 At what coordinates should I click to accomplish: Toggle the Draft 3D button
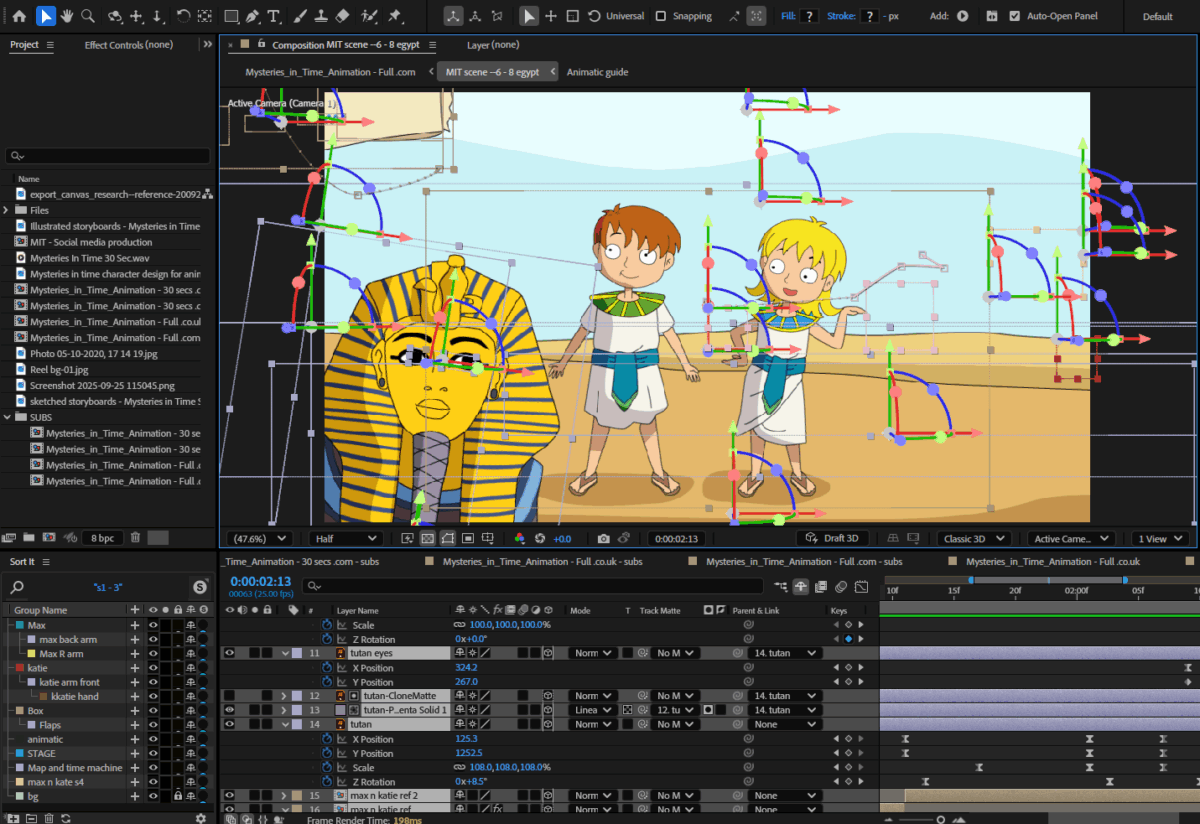pos(833,539)
